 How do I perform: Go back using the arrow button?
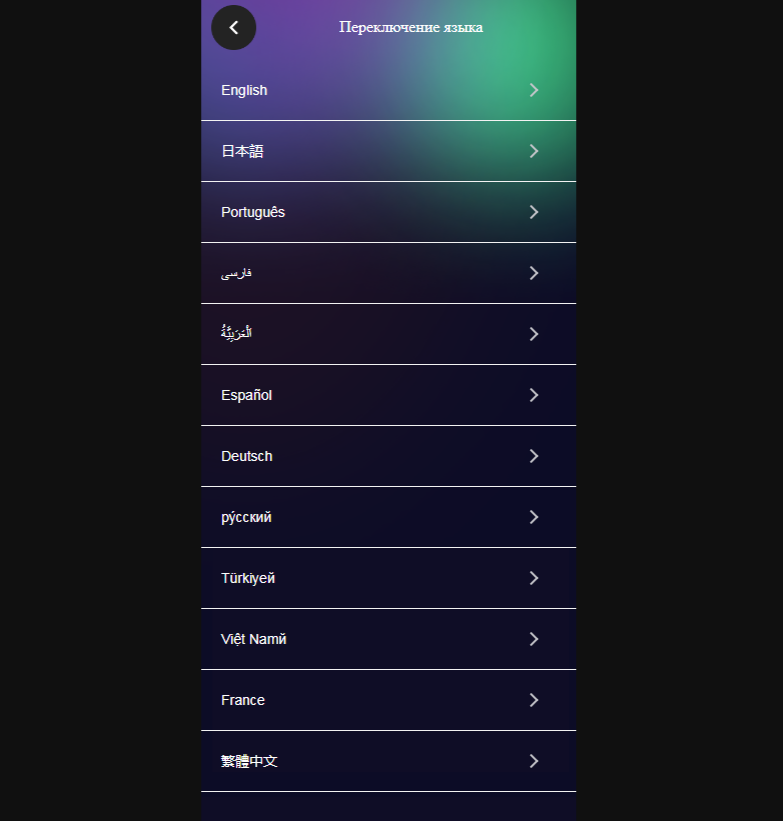234,28
